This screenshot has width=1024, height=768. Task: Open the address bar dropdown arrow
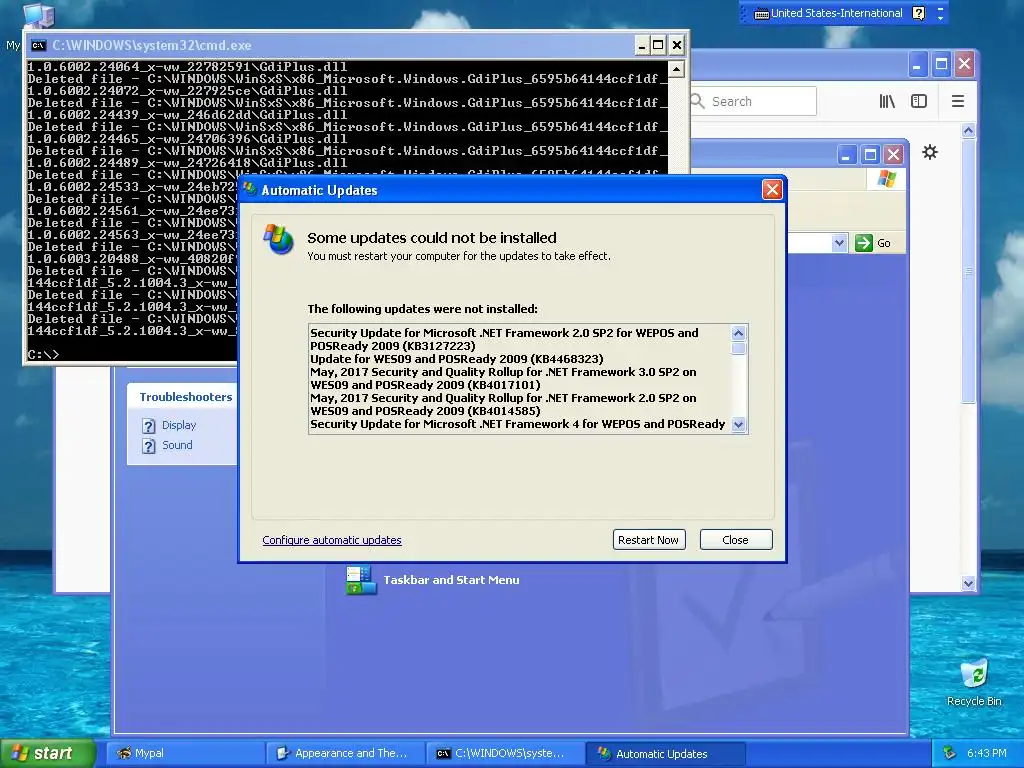pos(839,243)
